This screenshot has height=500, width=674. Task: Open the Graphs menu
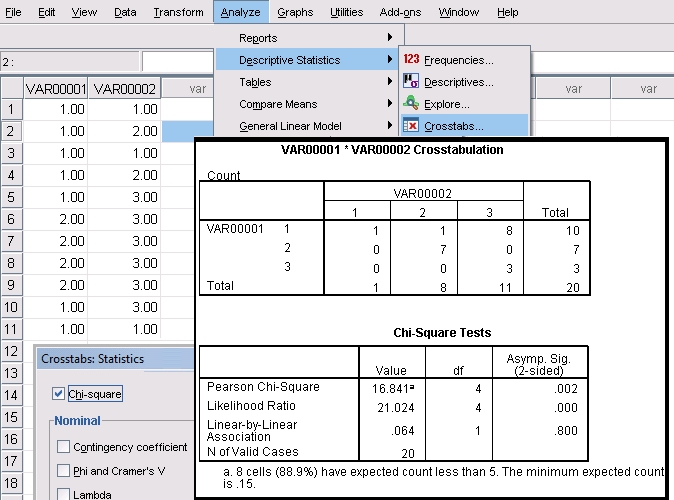(295, 12)
